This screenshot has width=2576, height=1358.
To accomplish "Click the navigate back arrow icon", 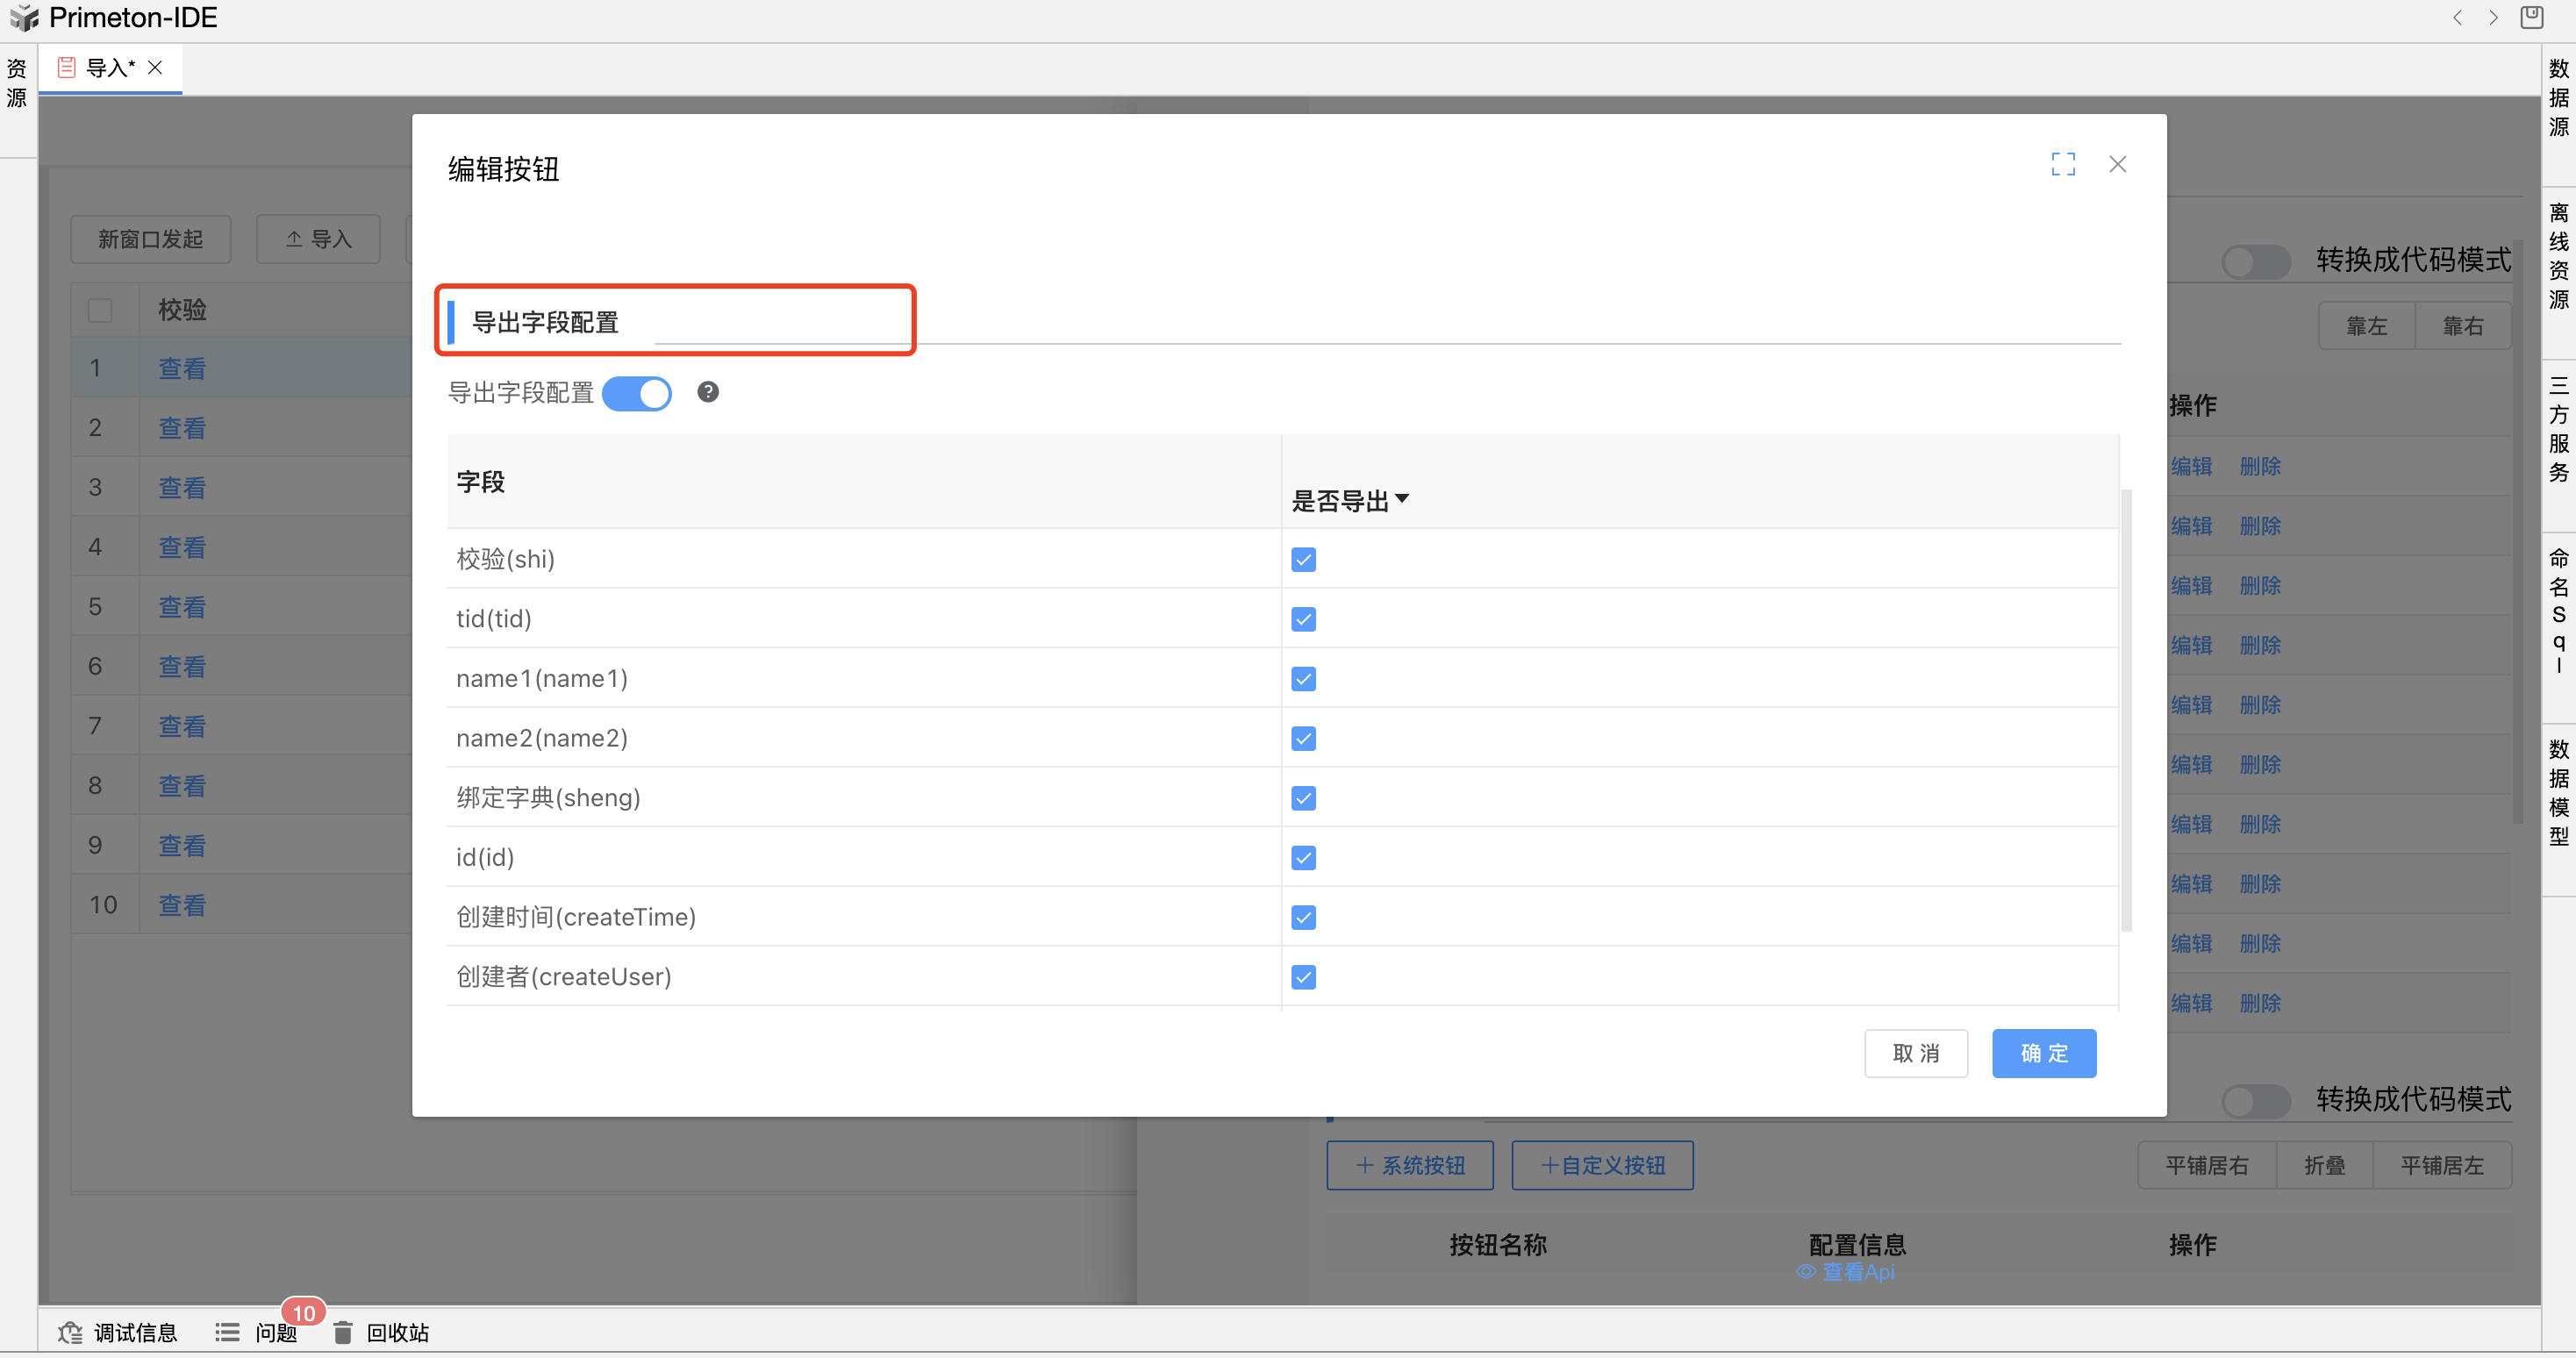I will point(2457,17).
